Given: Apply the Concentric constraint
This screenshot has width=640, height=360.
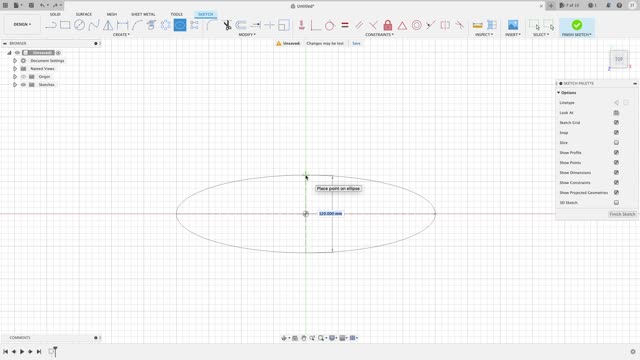Looking at the screenshot, I should 416,25.
